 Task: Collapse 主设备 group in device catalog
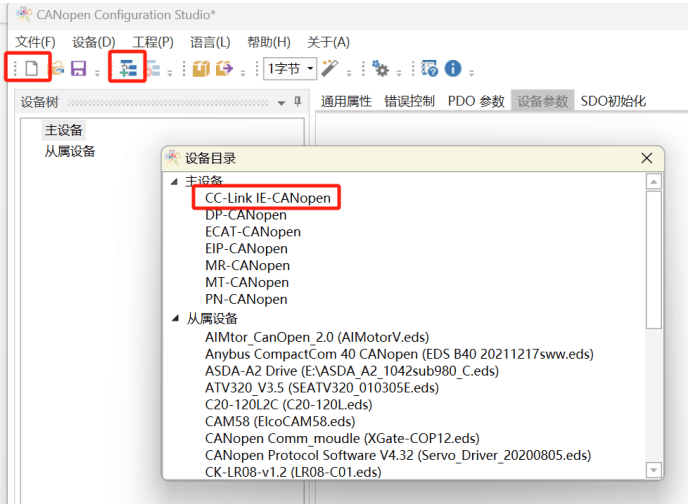point(175,181)
